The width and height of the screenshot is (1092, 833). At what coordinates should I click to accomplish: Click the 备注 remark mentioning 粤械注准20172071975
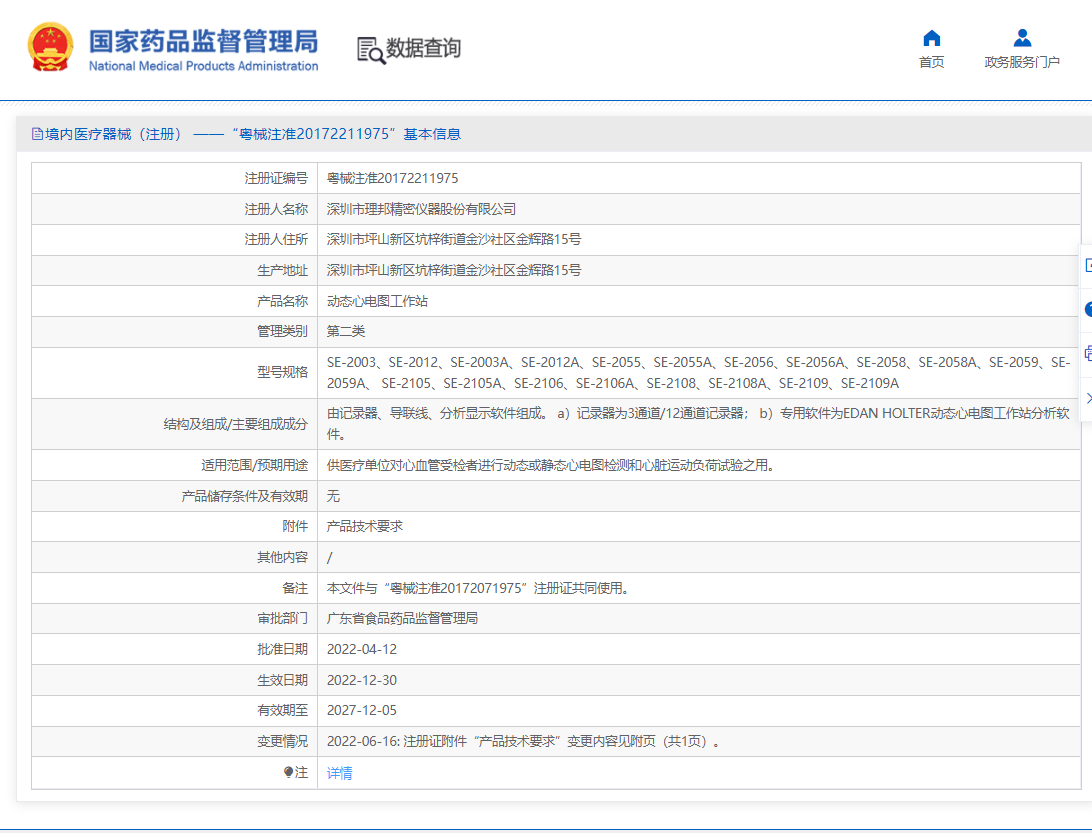click(x=478, y=588)
